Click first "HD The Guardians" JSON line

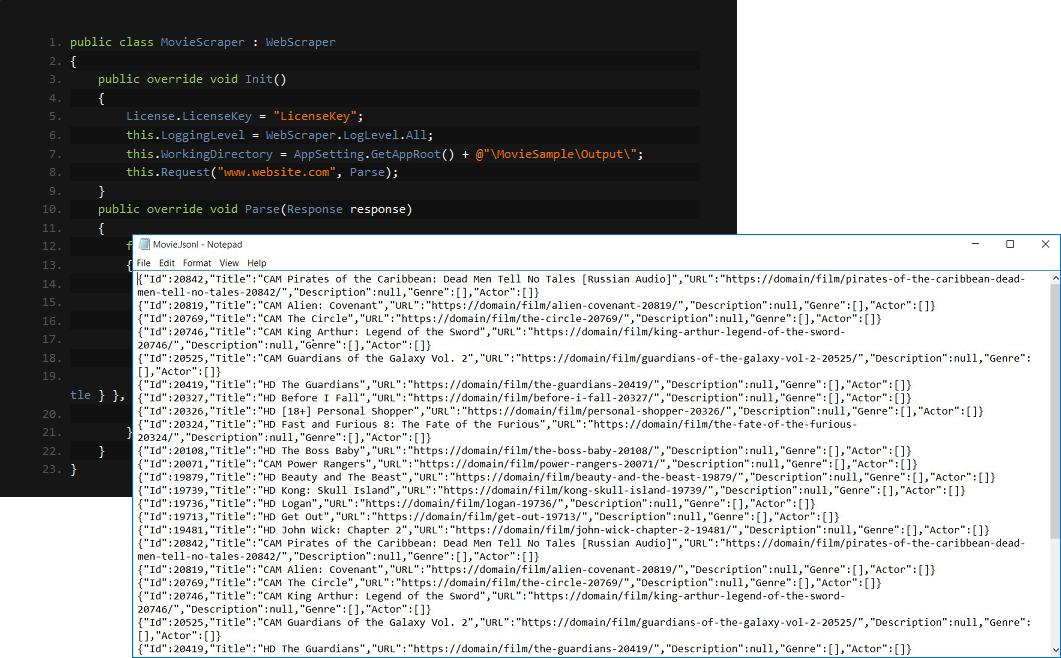pyautogui.click(x=524, y=385)
